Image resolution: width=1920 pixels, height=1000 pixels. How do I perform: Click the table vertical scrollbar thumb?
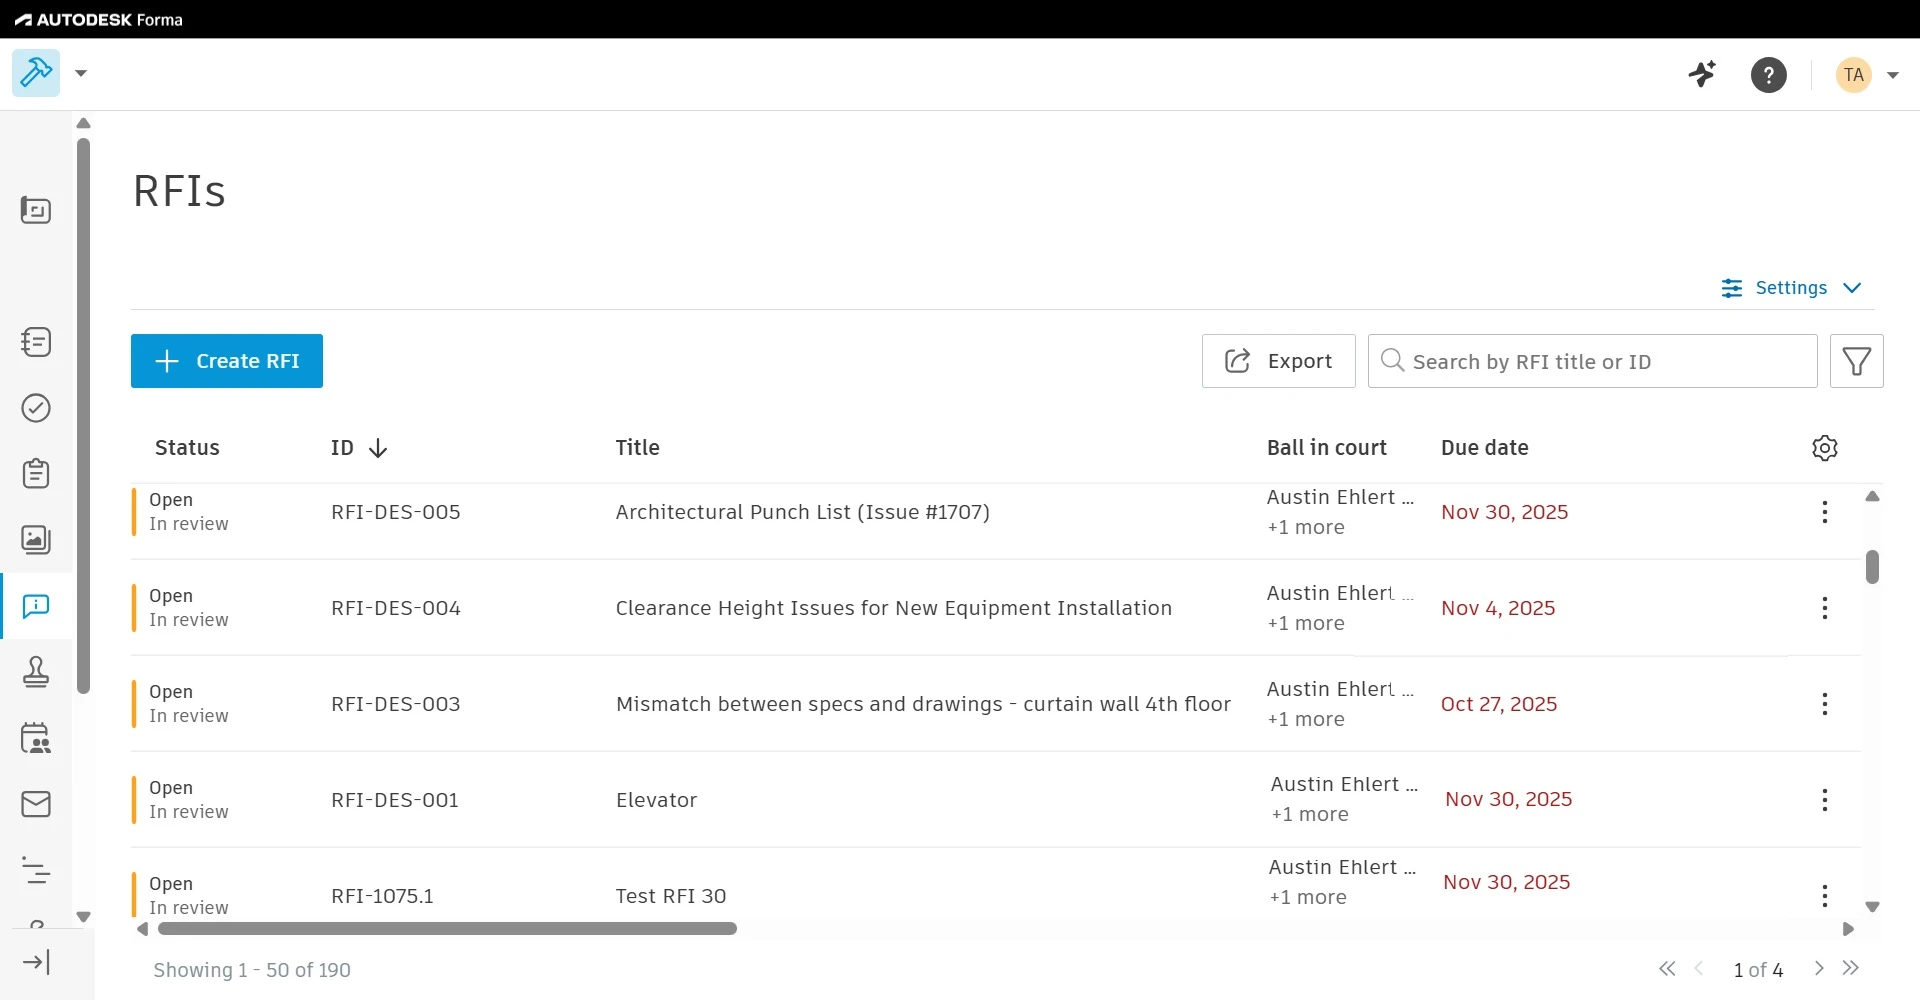[x=1872, y=567]
